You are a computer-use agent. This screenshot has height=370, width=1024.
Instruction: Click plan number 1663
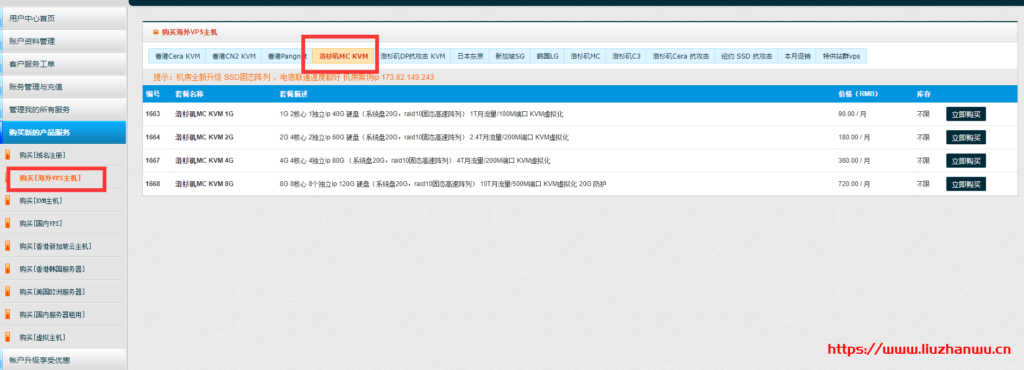pyautogui.click(x=153, y=114)
